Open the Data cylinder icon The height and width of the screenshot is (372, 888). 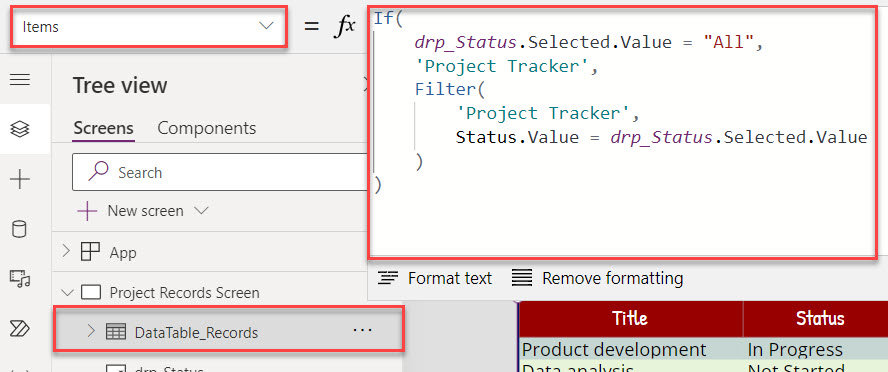19,230
